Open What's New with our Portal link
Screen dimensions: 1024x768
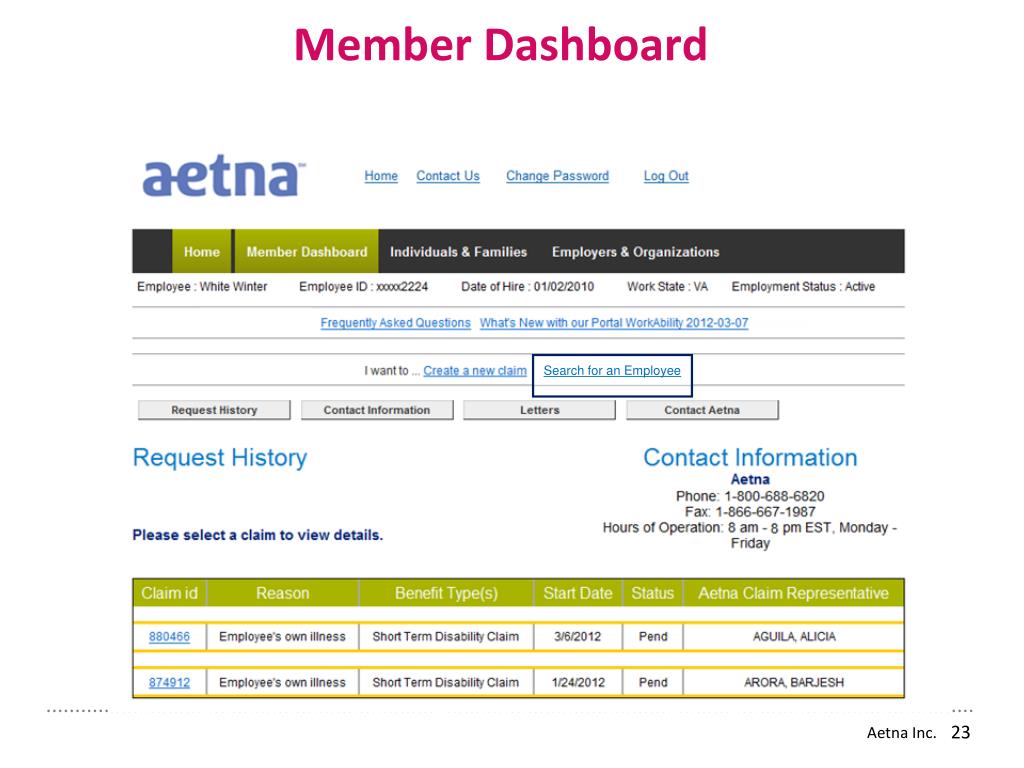pyautogui.click(x=614, y=323)
